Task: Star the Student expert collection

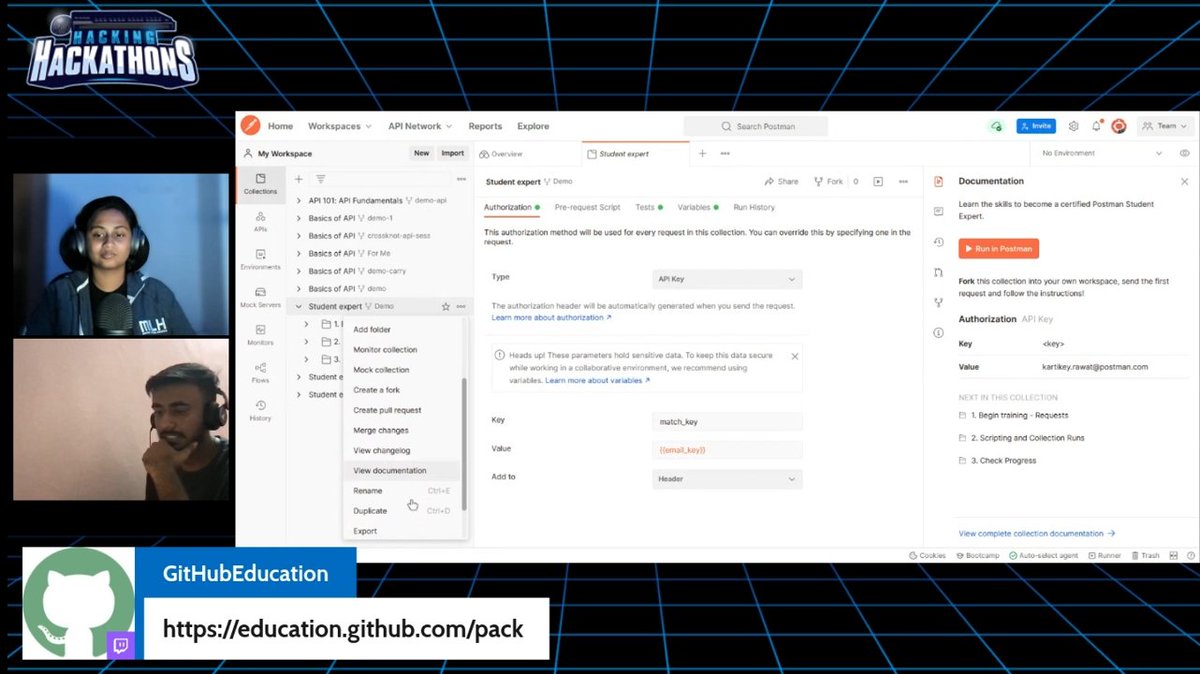Action: [x=446, y=306]
